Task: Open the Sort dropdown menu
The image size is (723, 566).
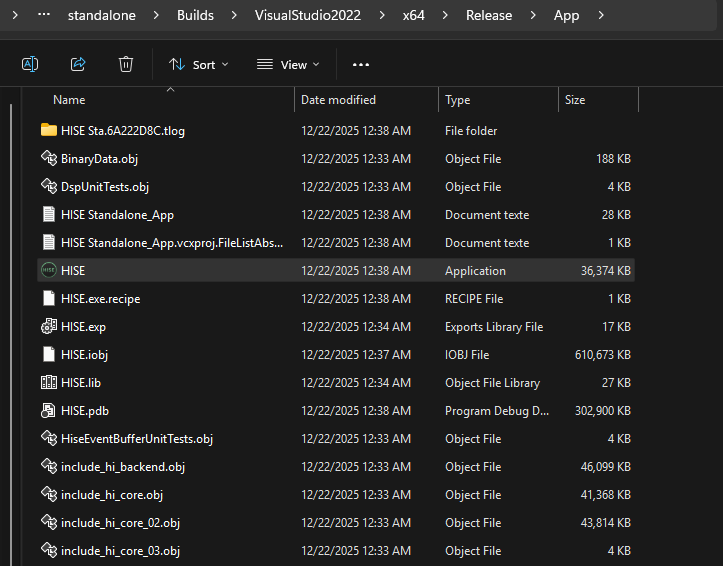Action: click(198, 64)
